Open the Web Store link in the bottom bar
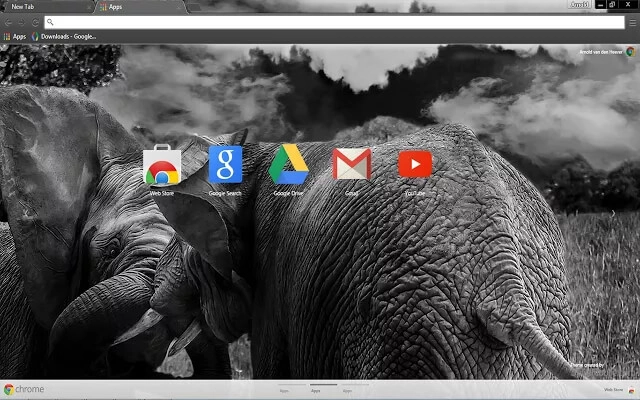640x400 pixels. pyautogui.click(x=613, y=390)
